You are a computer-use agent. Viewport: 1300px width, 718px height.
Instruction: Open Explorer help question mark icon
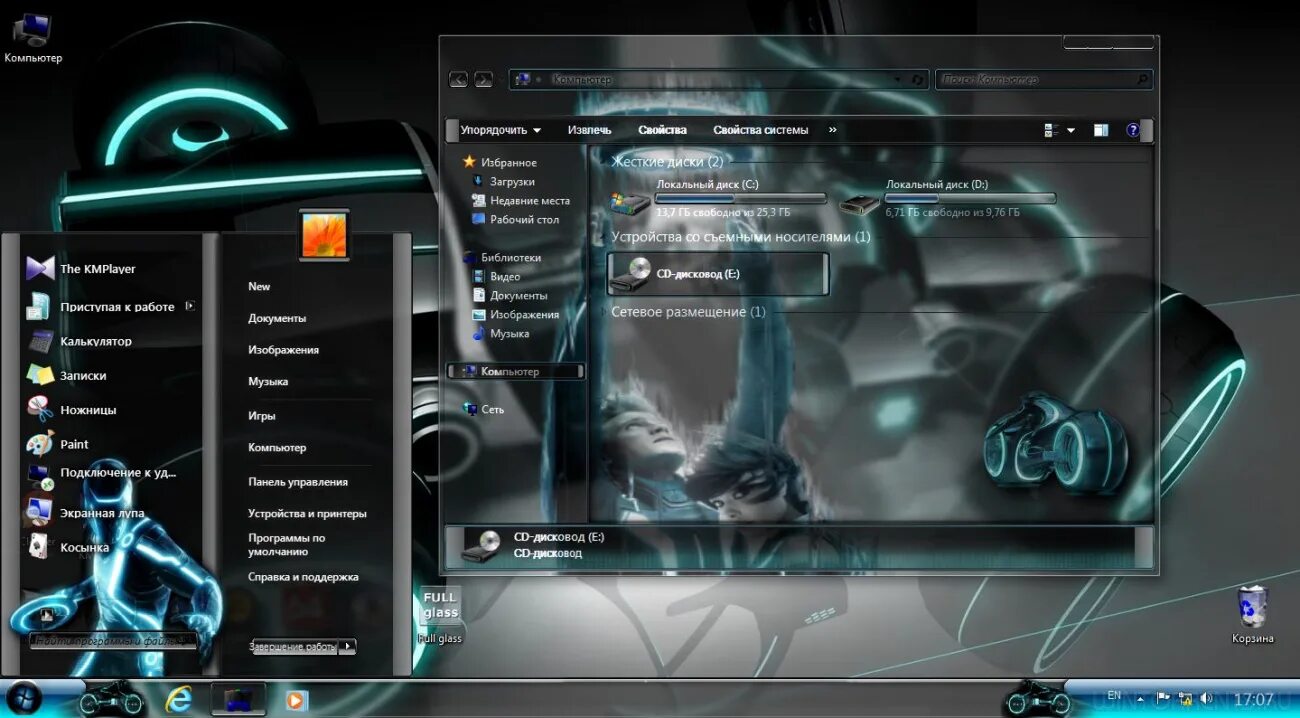1133,130
